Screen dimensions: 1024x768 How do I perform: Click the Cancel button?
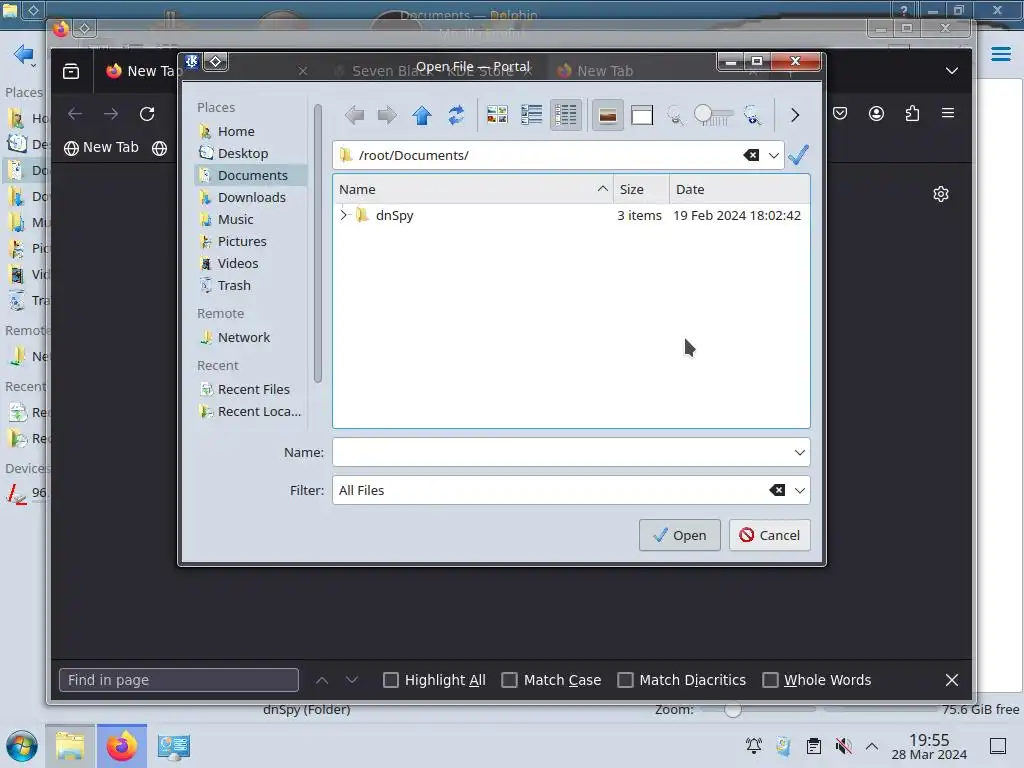pos(769,536)
